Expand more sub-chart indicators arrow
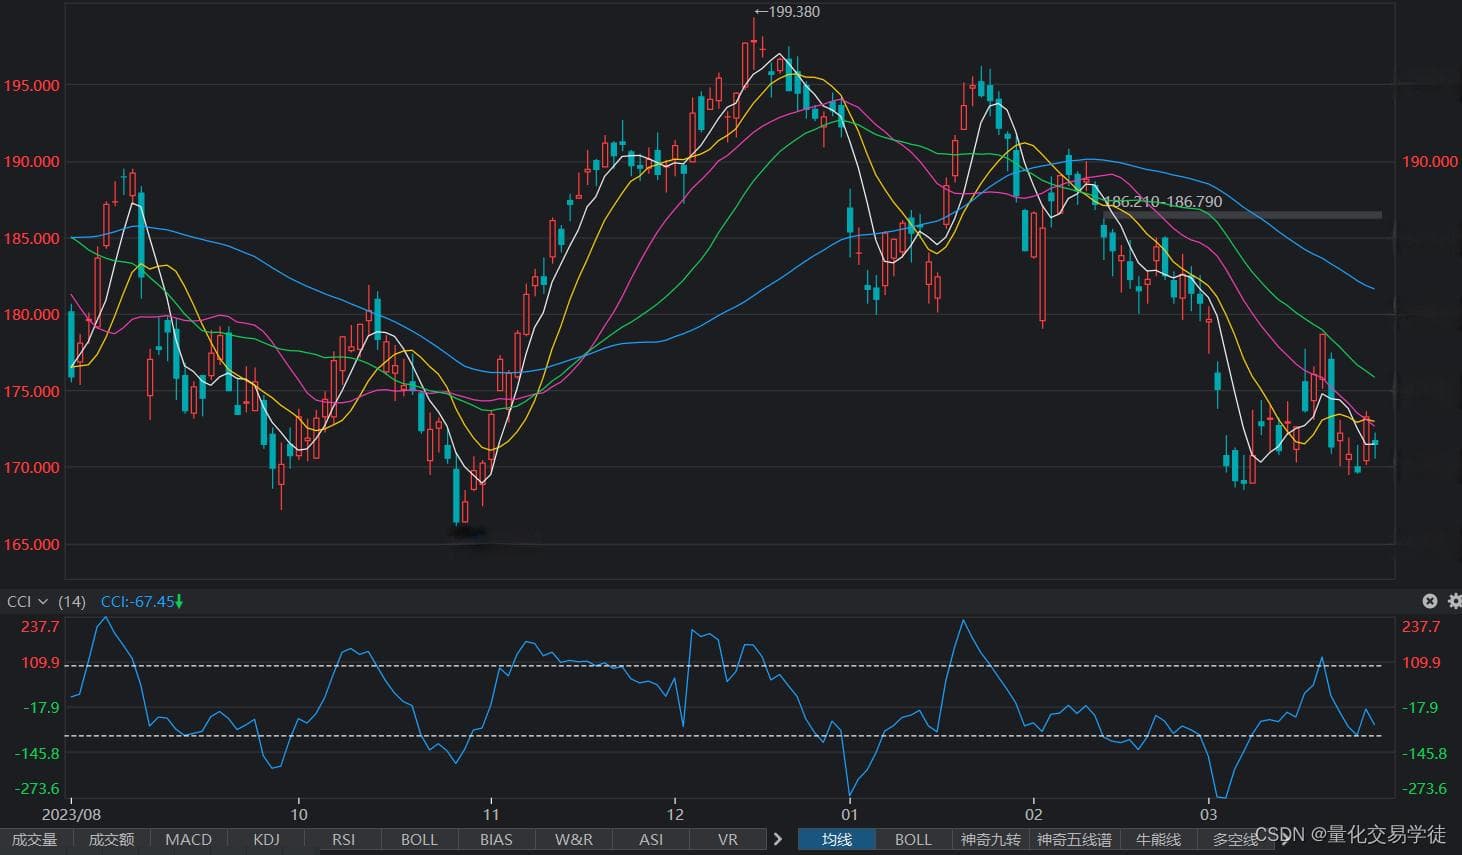Screen dimensions: 1462x855 coord(778,839)
